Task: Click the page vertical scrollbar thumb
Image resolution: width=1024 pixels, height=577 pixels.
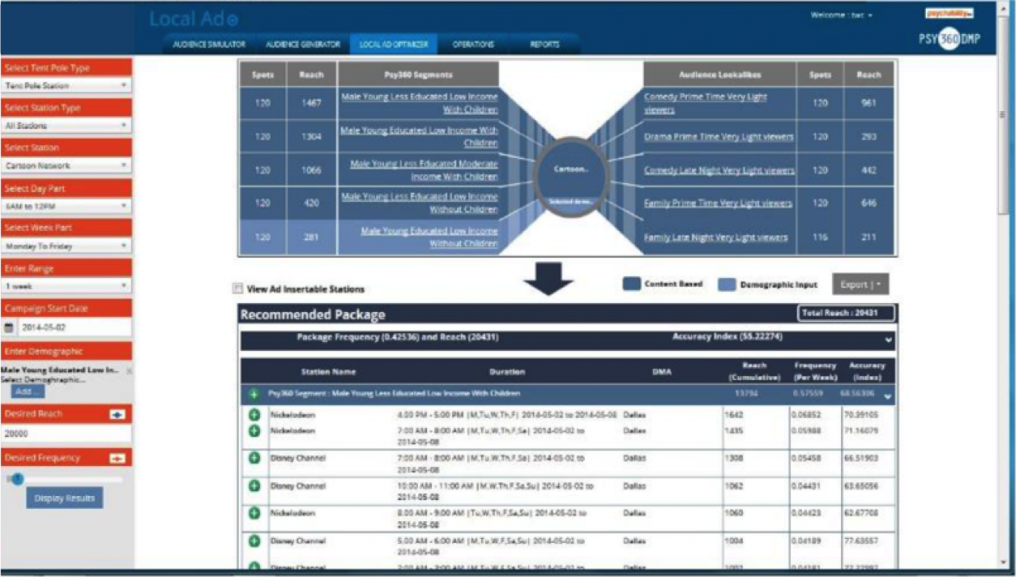Action: (x=1004, y=116)
